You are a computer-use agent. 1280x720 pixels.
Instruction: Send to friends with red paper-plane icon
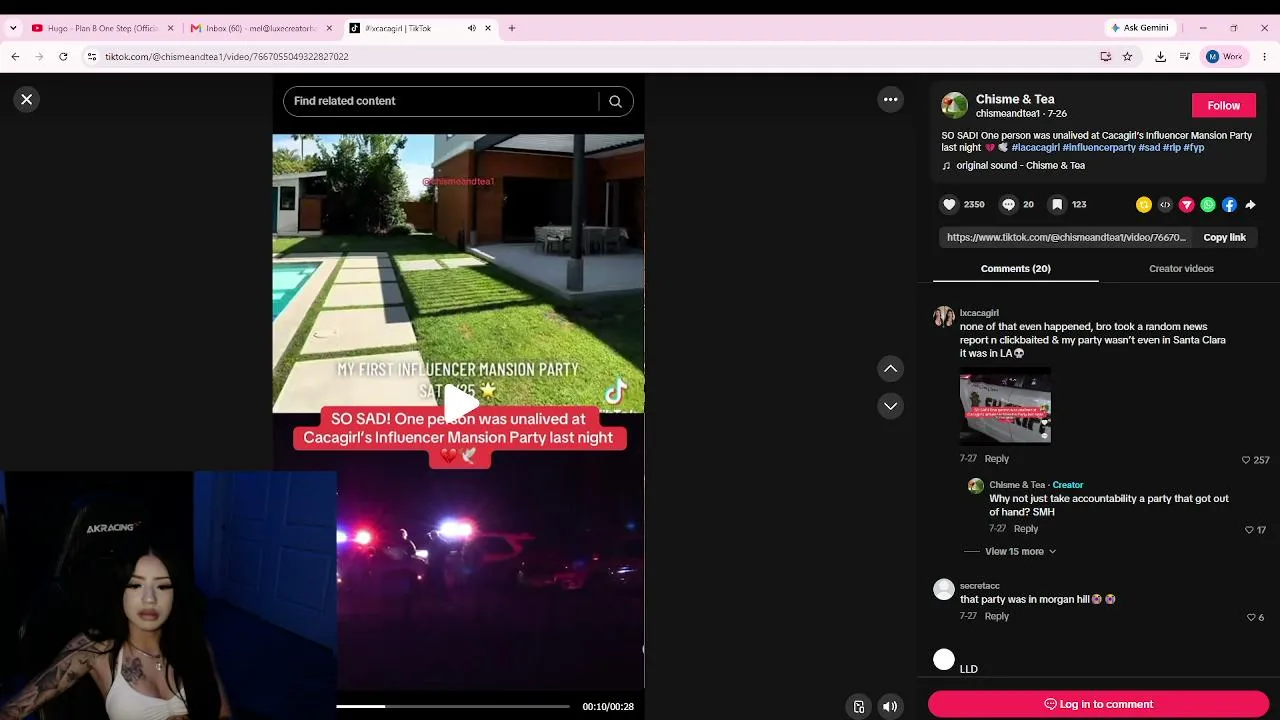coord(1187,205)
